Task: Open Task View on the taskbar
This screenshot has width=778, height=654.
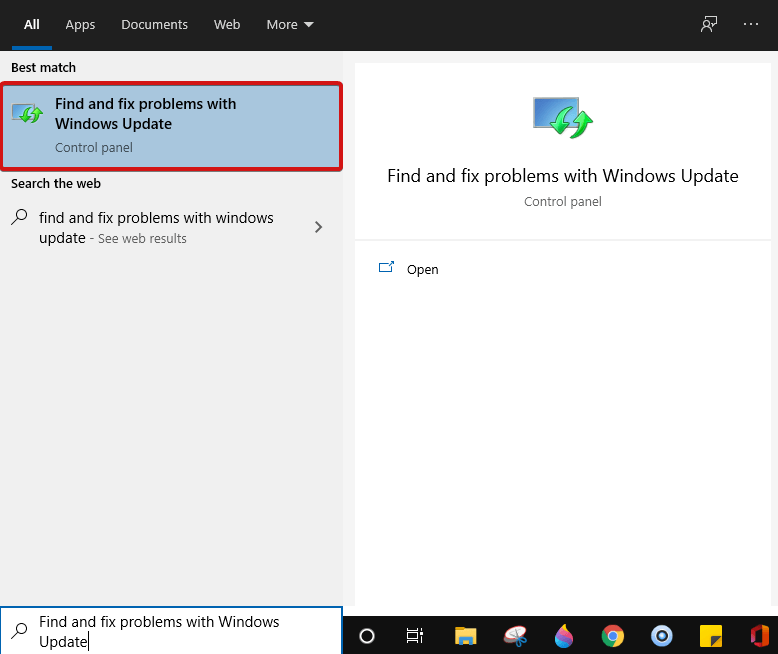Action: pyautogui.click(x=415, y=636)
